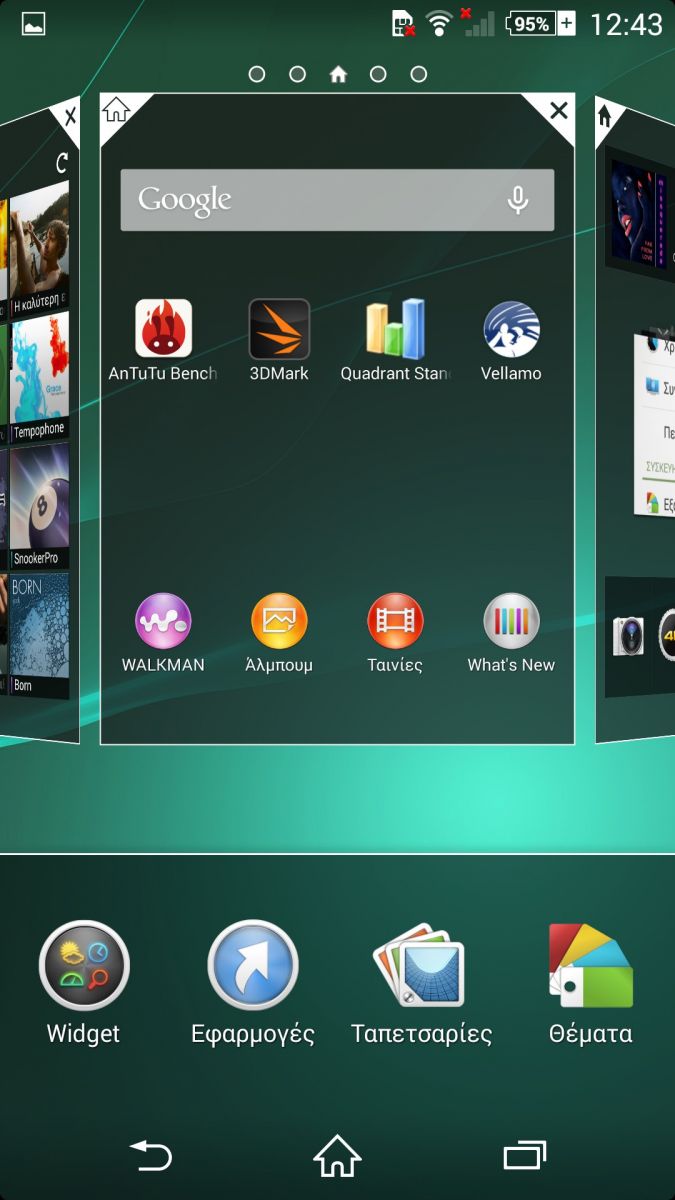The height and width of the screenshot is (1200, 675).
Task: Open the WALKMAN music app
Action: tap(163, 621)
